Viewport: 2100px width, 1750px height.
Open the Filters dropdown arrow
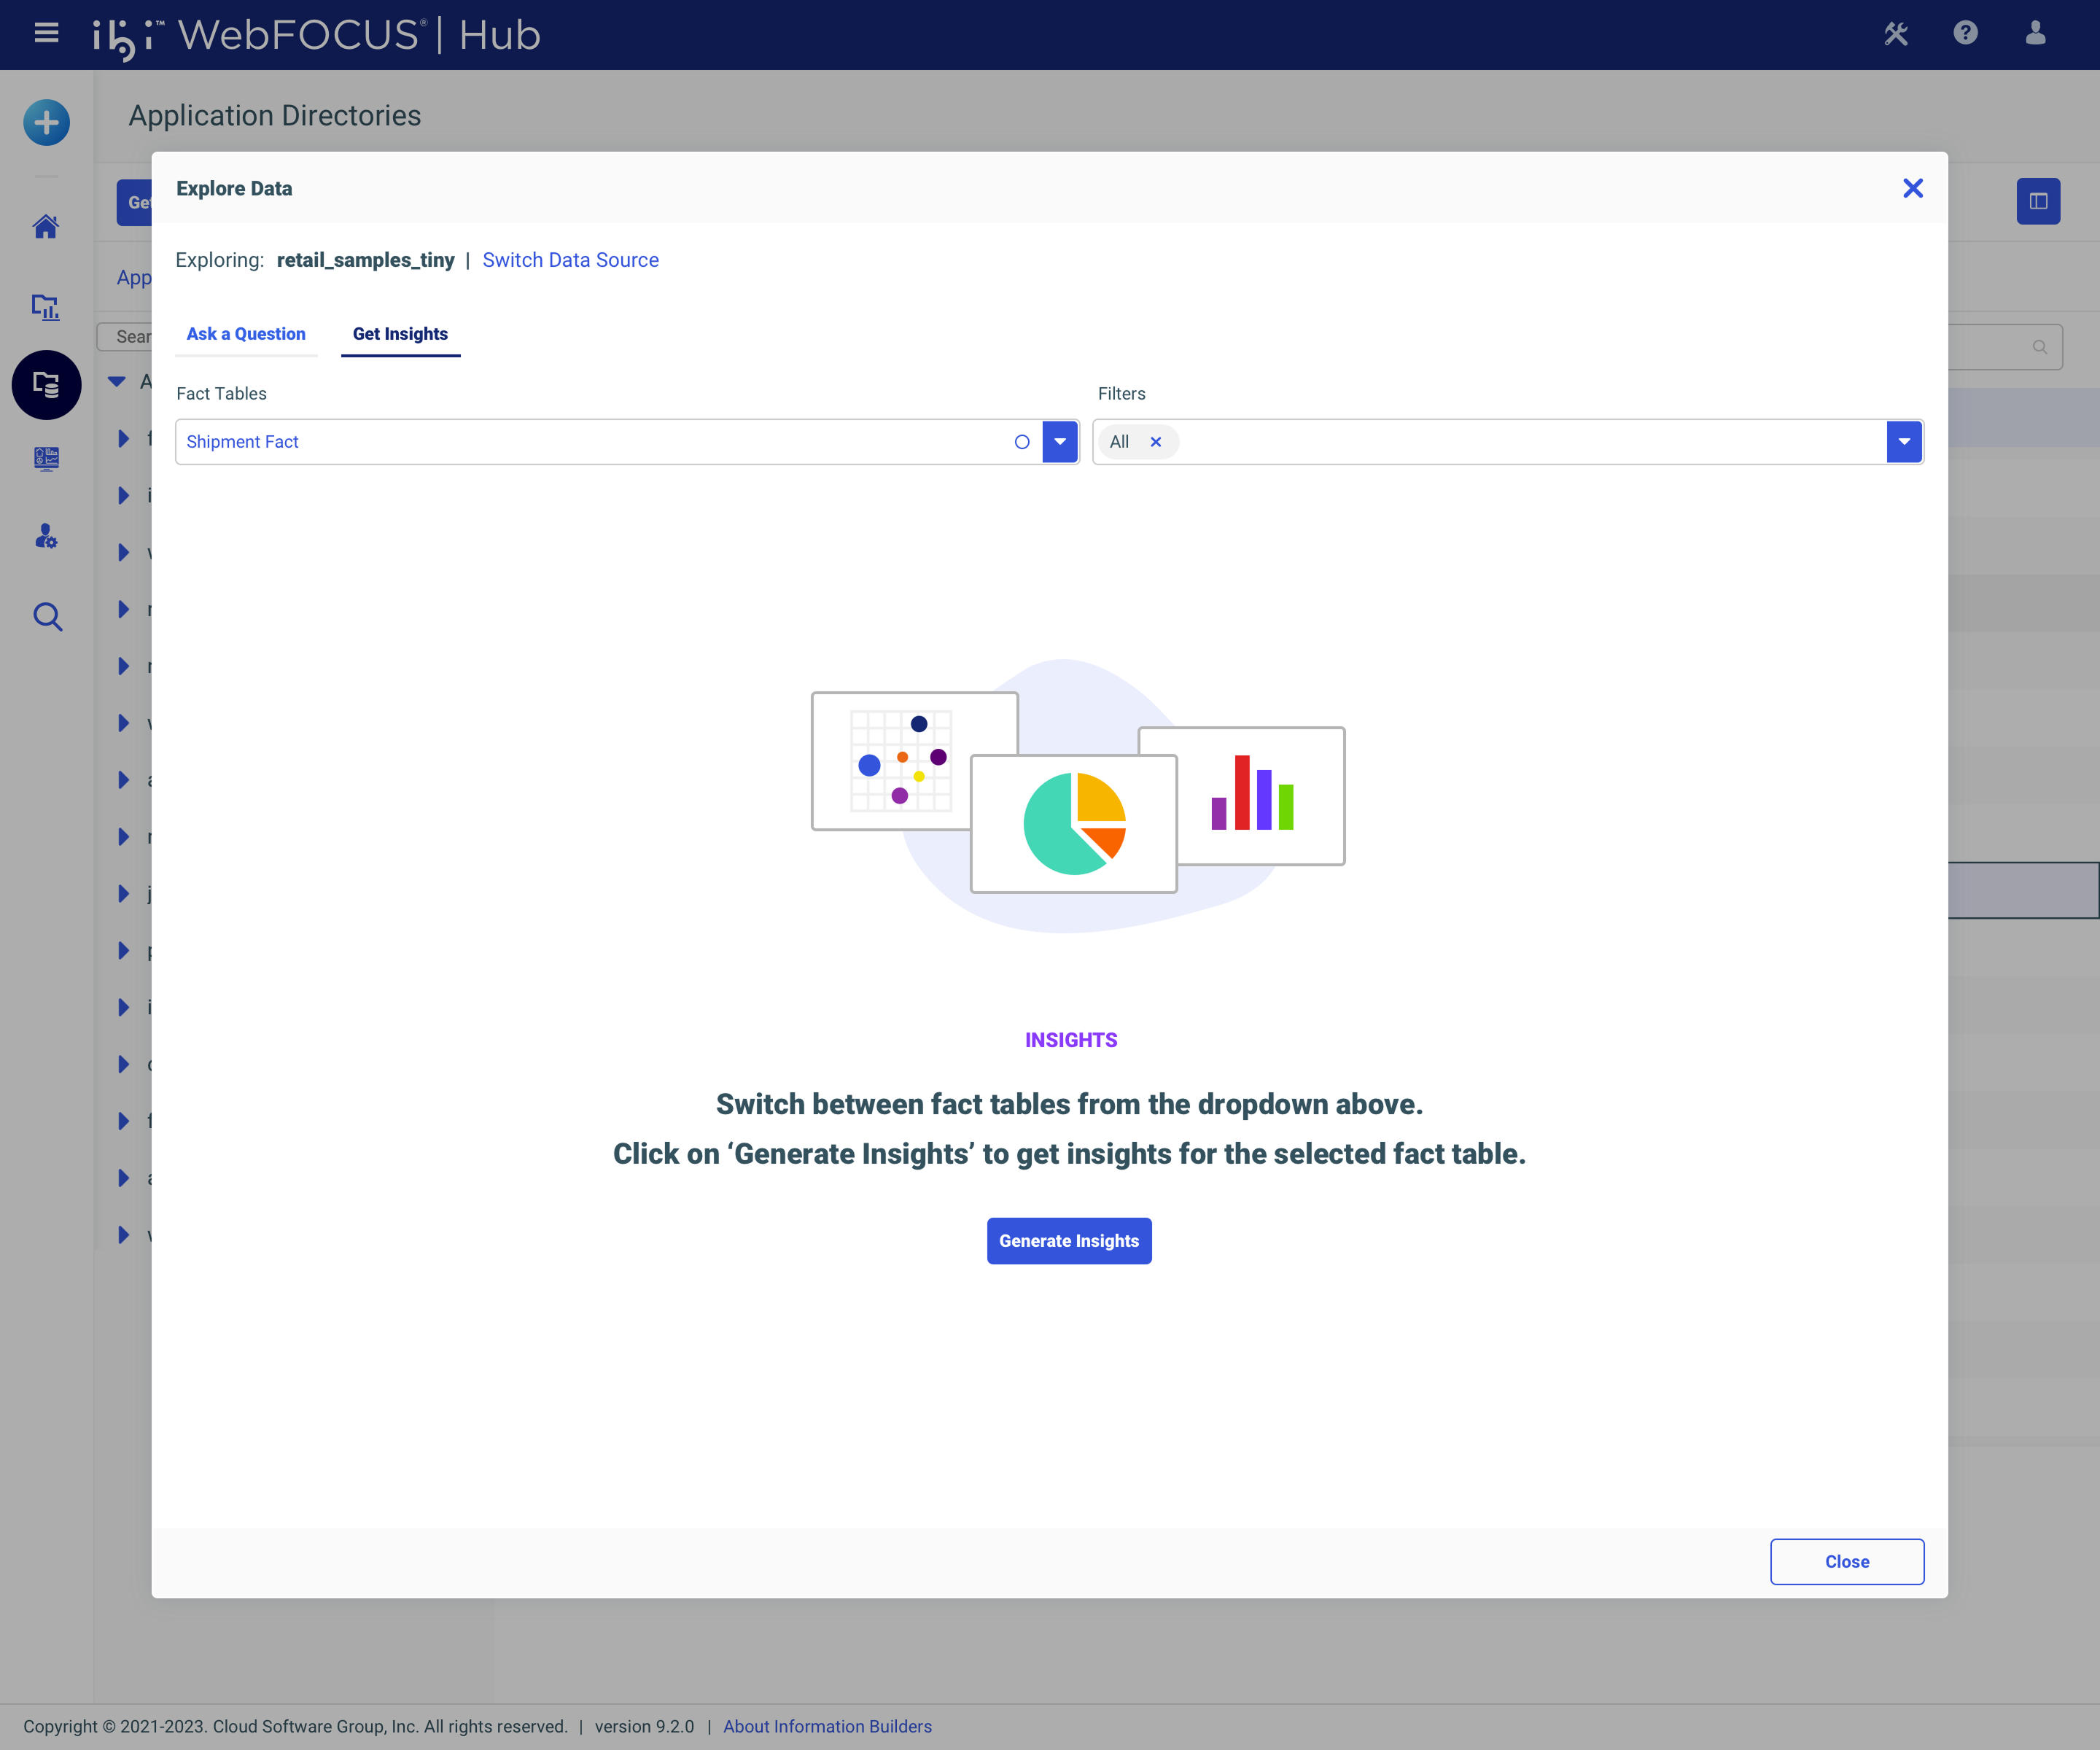(x=1903, y=441)
